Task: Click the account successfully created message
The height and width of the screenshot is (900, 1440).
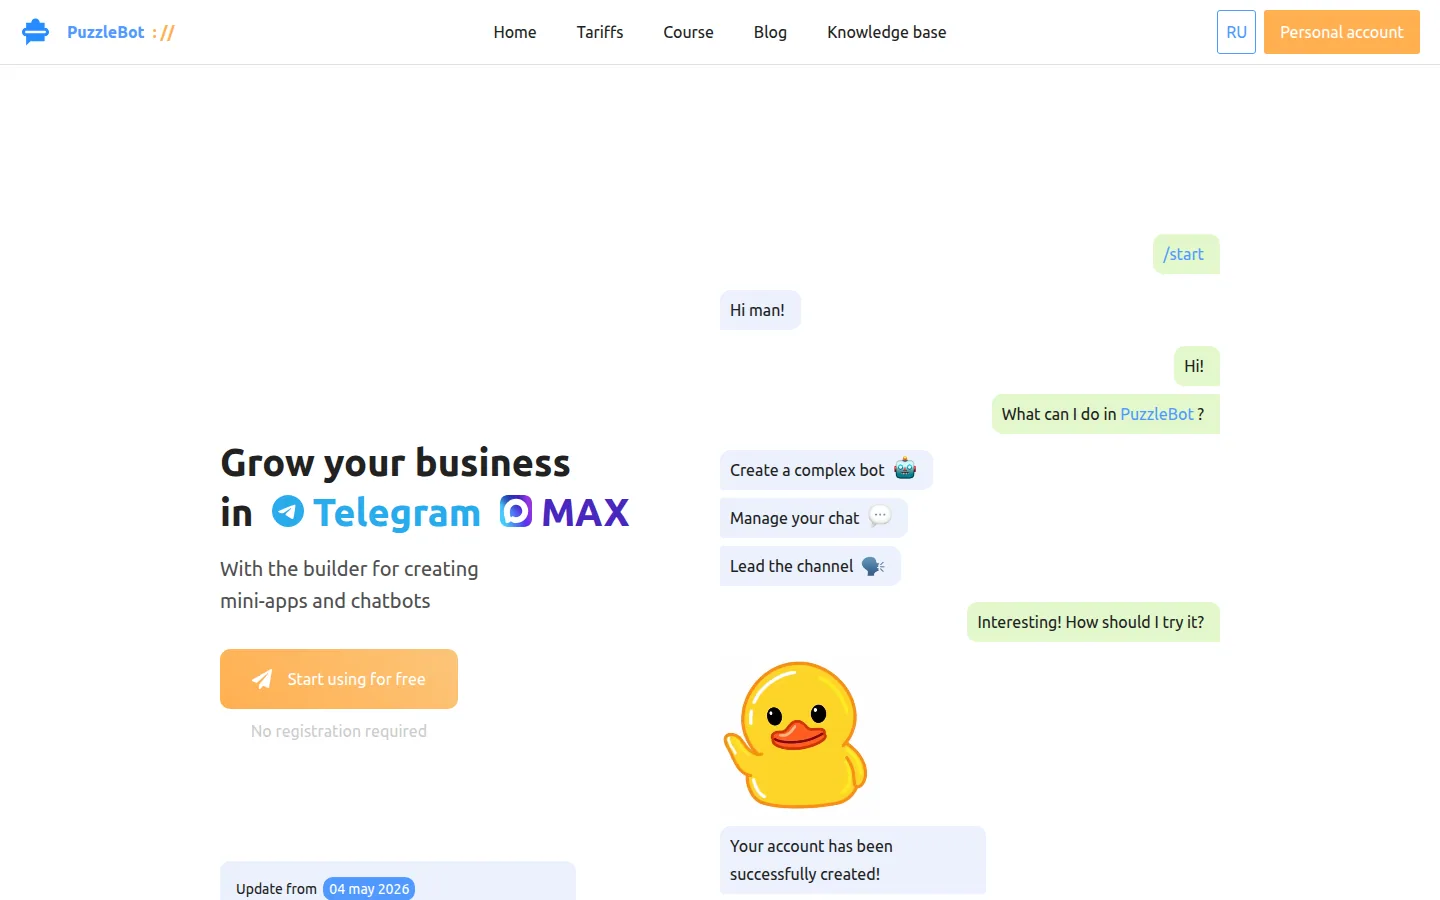Action: click(x=853, y=860)
